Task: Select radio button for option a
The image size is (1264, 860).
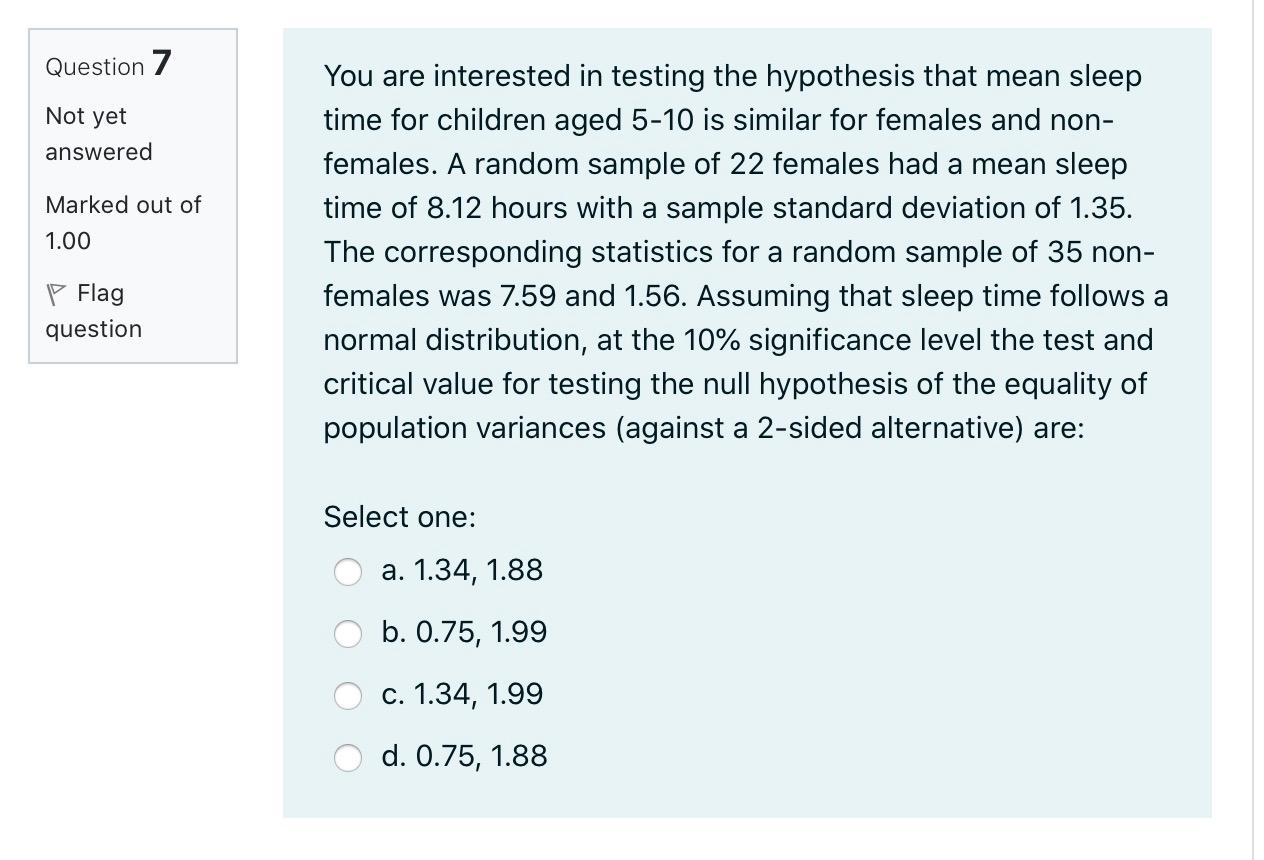Action: [348, 571]
